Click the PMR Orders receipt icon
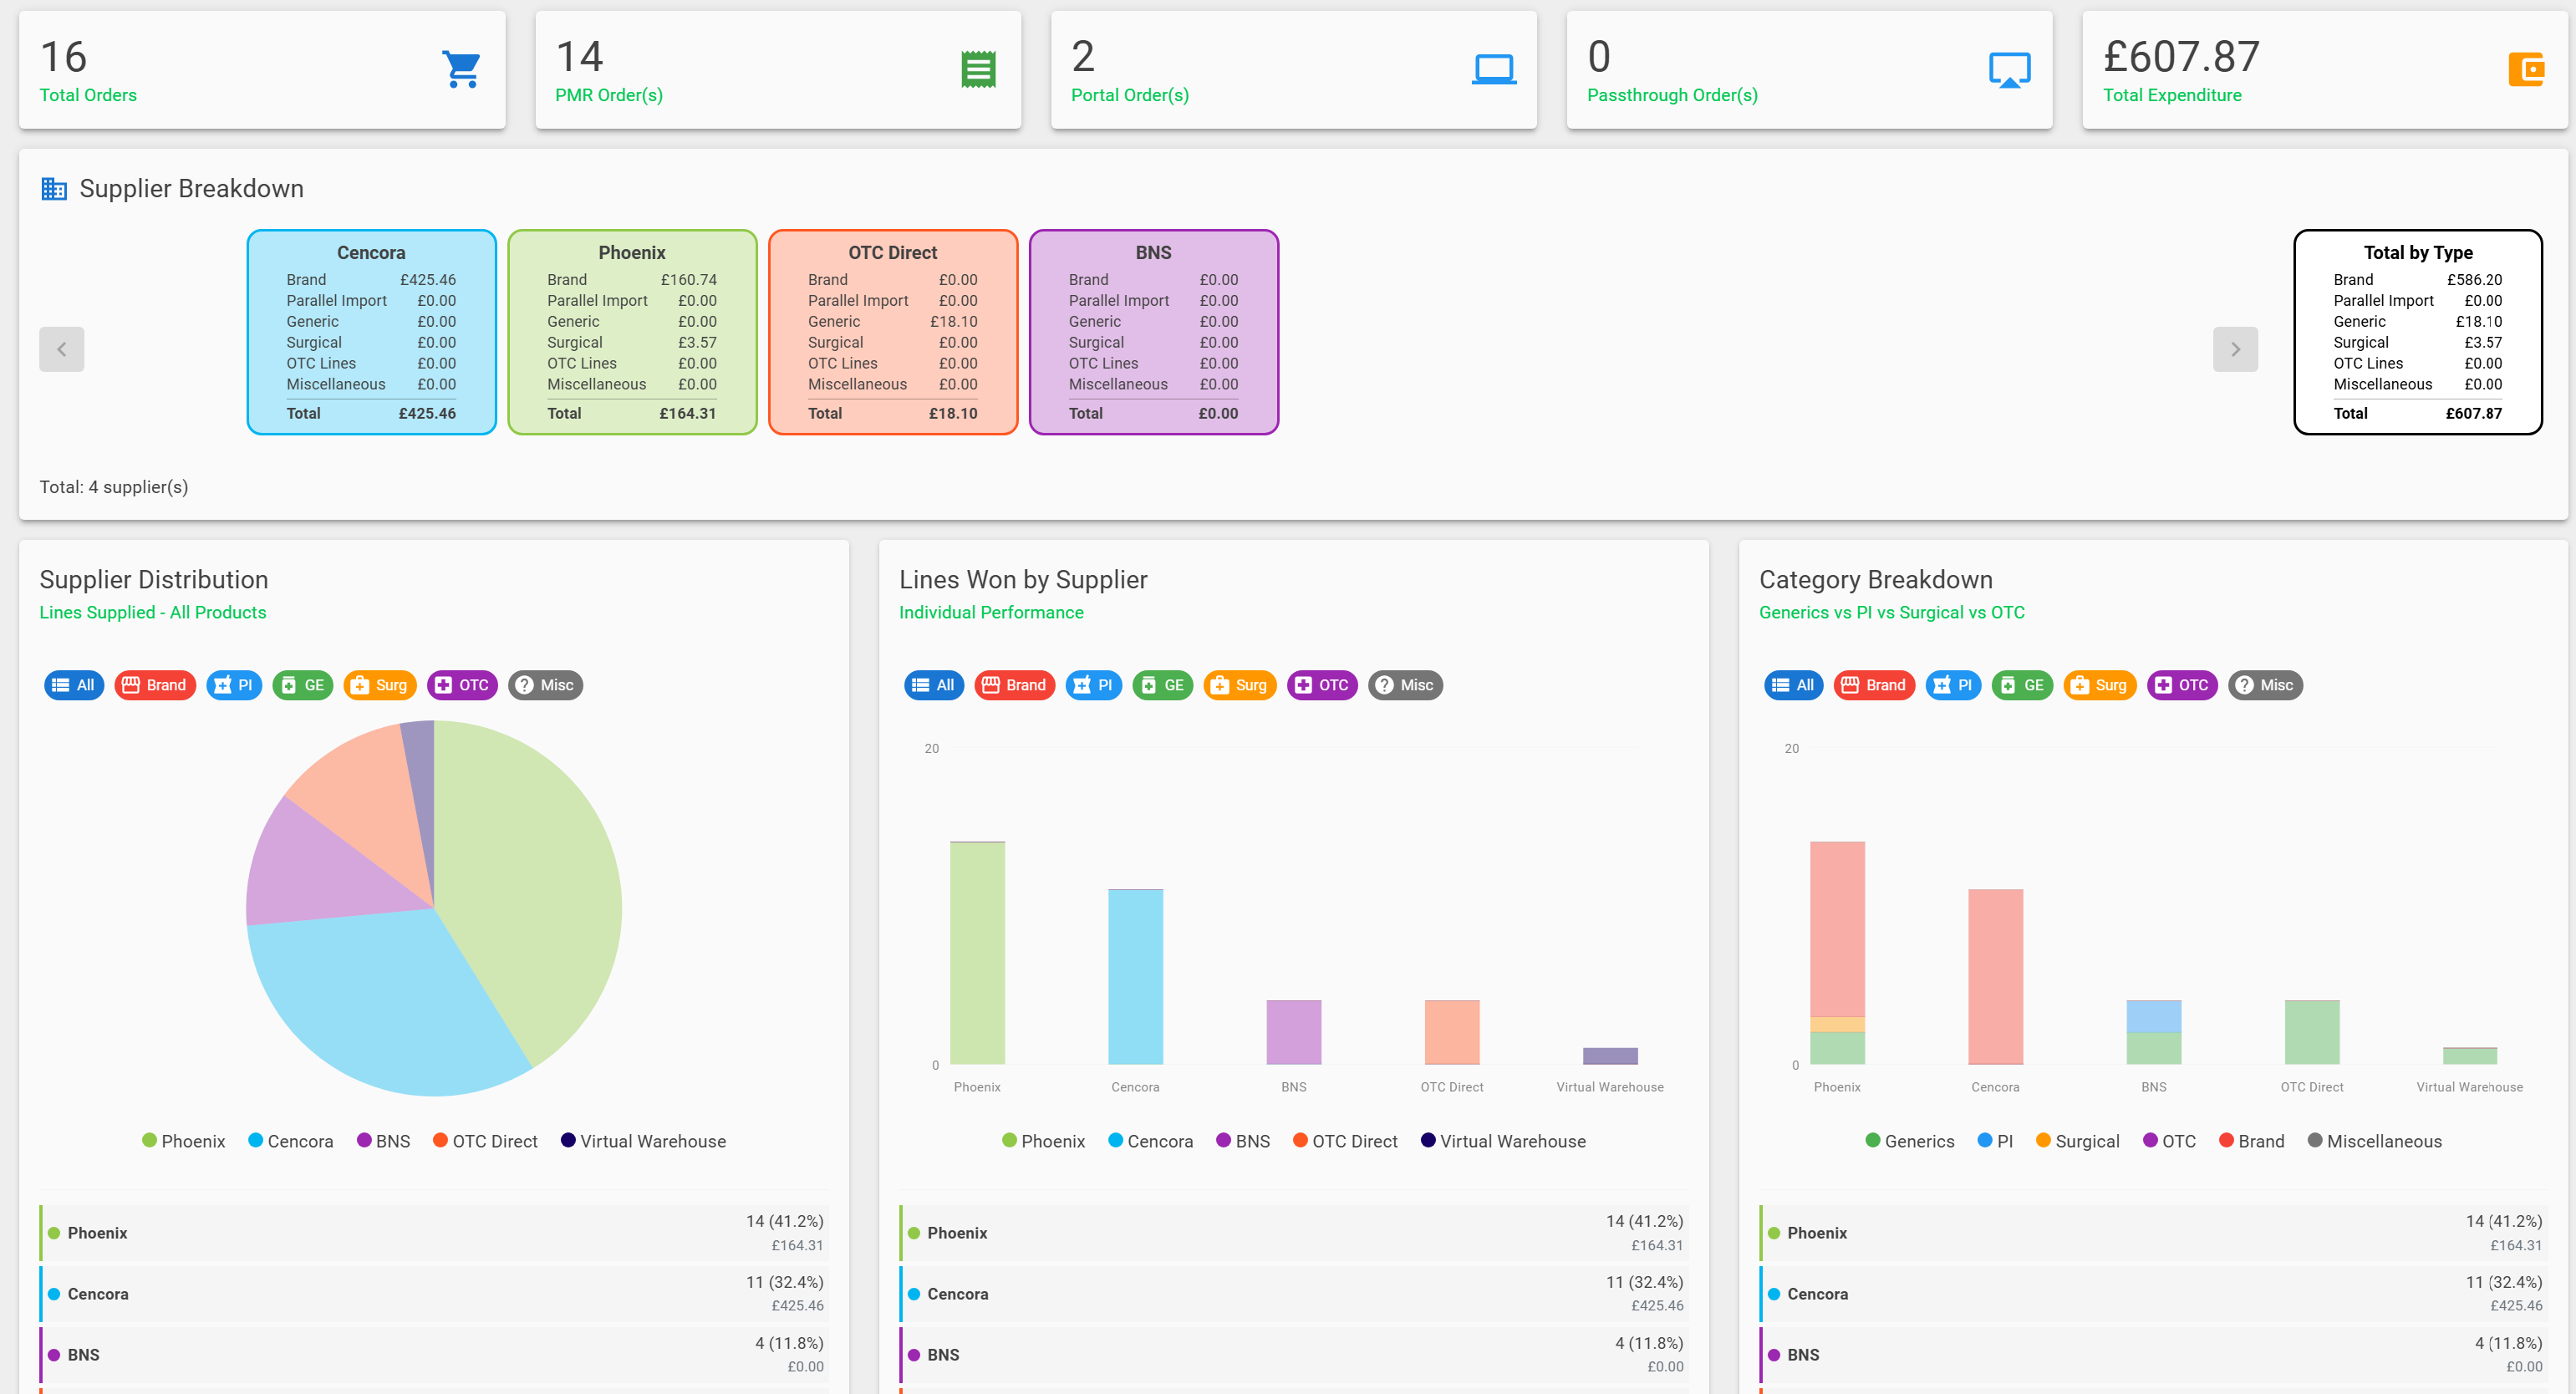Image resolution: width=2576 pixels, height=1394 pixels. 978,69
